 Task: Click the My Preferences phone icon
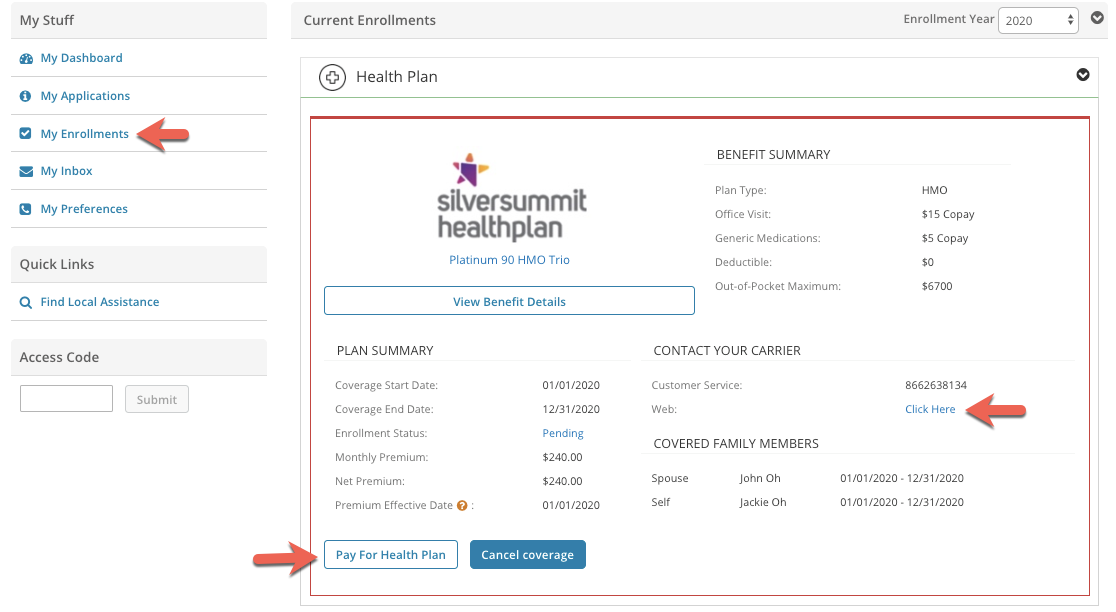(x=26, y=209)
